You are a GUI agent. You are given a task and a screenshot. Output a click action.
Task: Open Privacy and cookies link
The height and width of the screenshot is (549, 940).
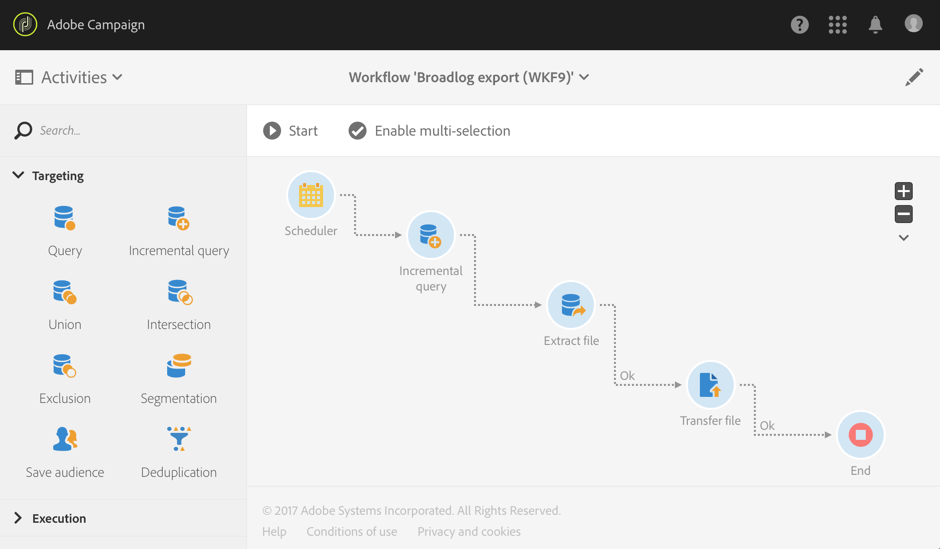tap(469, 532)
